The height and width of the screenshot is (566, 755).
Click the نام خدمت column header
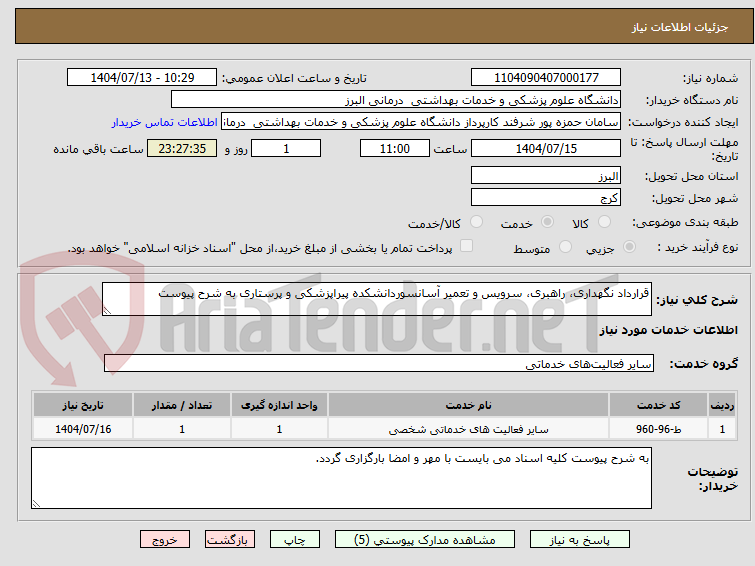469,405
